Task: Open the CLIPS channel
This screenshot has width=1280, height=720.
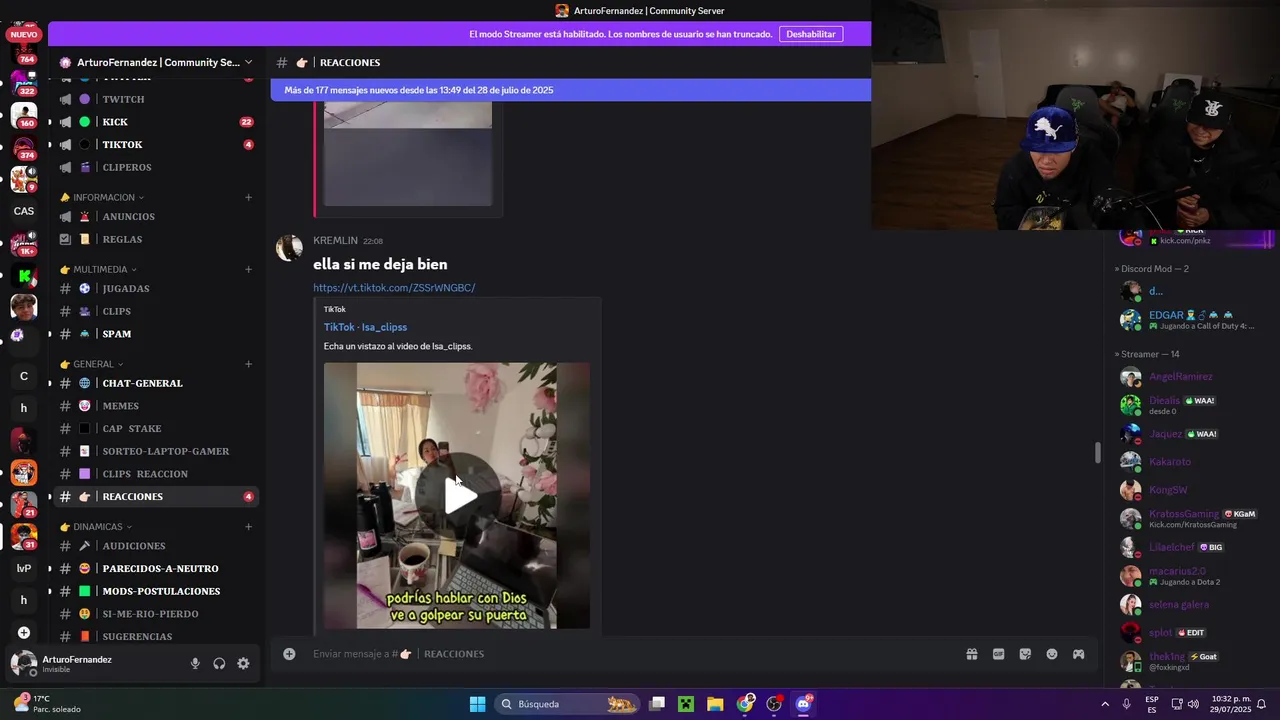Action: (156, 311)
